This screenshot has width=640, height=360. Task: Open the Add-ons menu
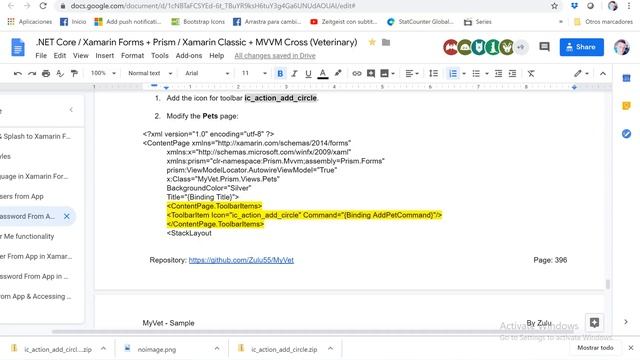pyautogui.click(x=189, y=56)
